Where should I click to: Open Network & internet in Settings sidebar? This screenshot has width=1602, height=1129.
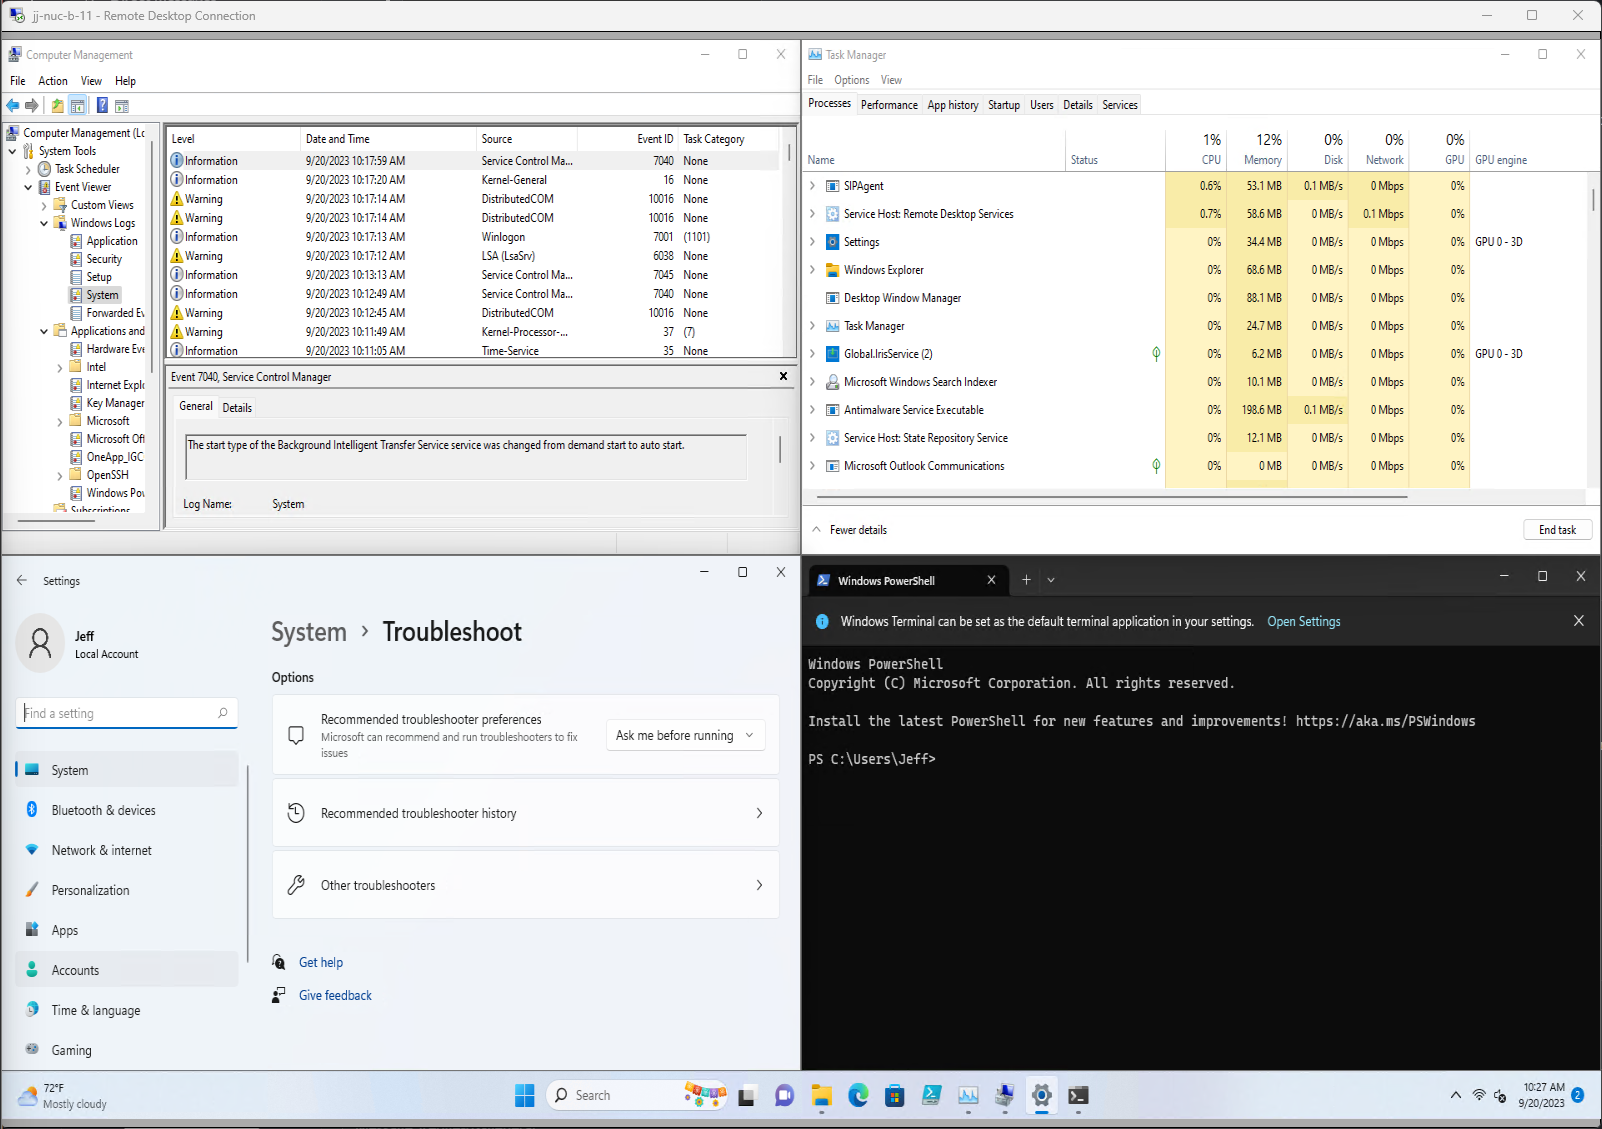pyautogui.click(x=127, y=850)
